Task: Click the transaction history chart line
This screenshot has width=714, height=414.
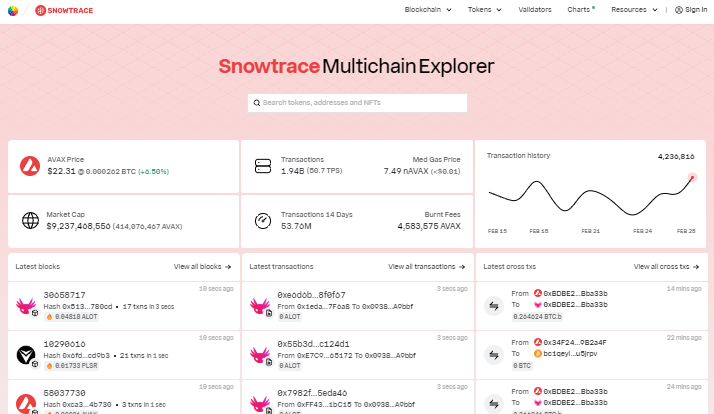Action: 590,197
